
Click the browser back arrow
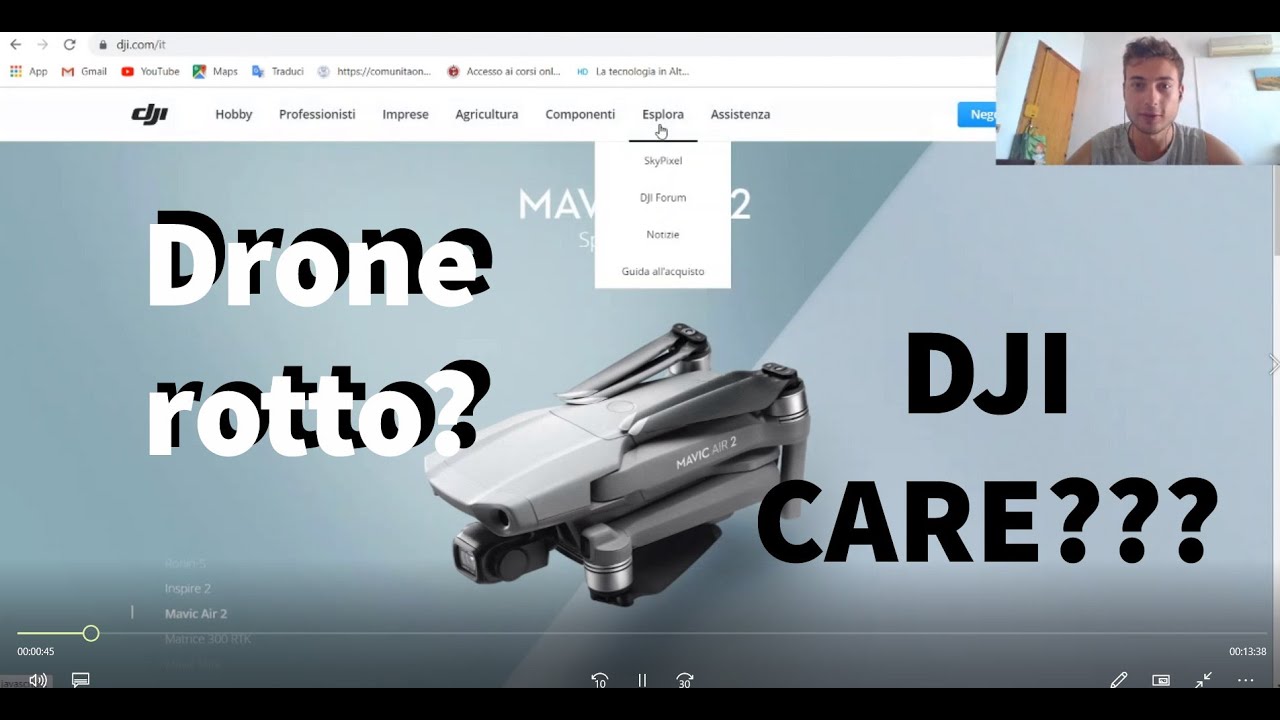[x=15, y=45]
